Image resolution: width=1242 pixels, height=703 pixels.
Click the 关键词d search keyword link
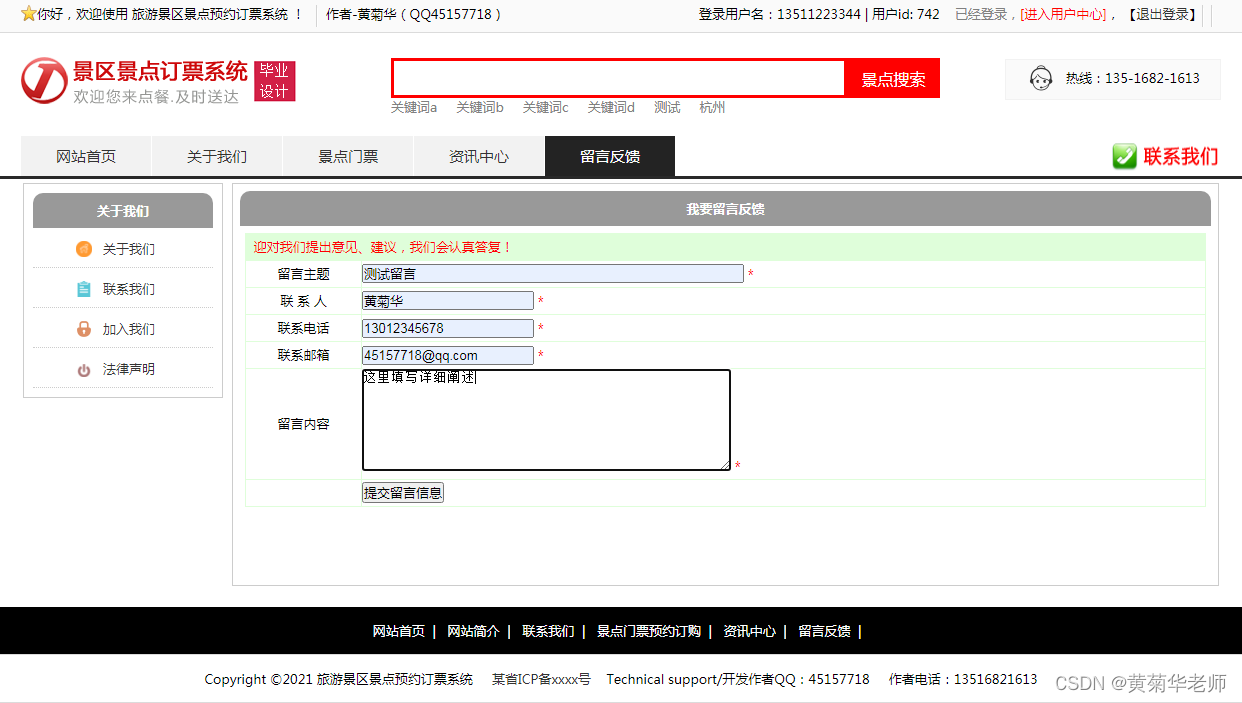(x=611, y=107)
